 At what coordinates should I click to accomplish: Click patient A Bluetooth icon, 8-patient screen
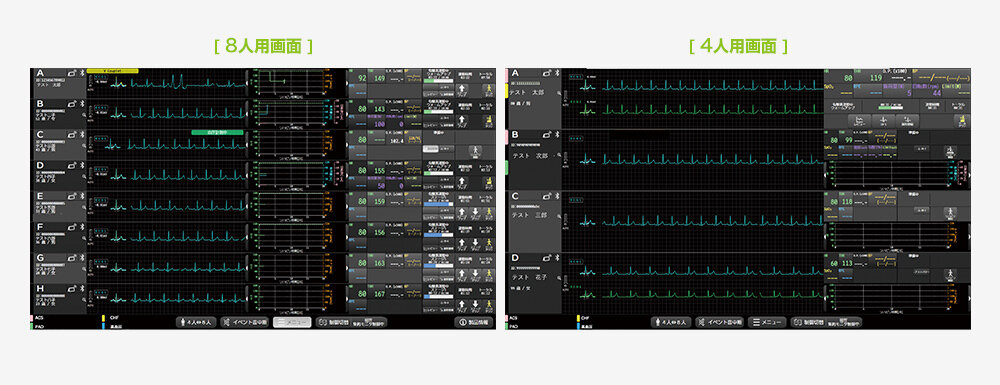pyautogui.click(x=81, y=73)
